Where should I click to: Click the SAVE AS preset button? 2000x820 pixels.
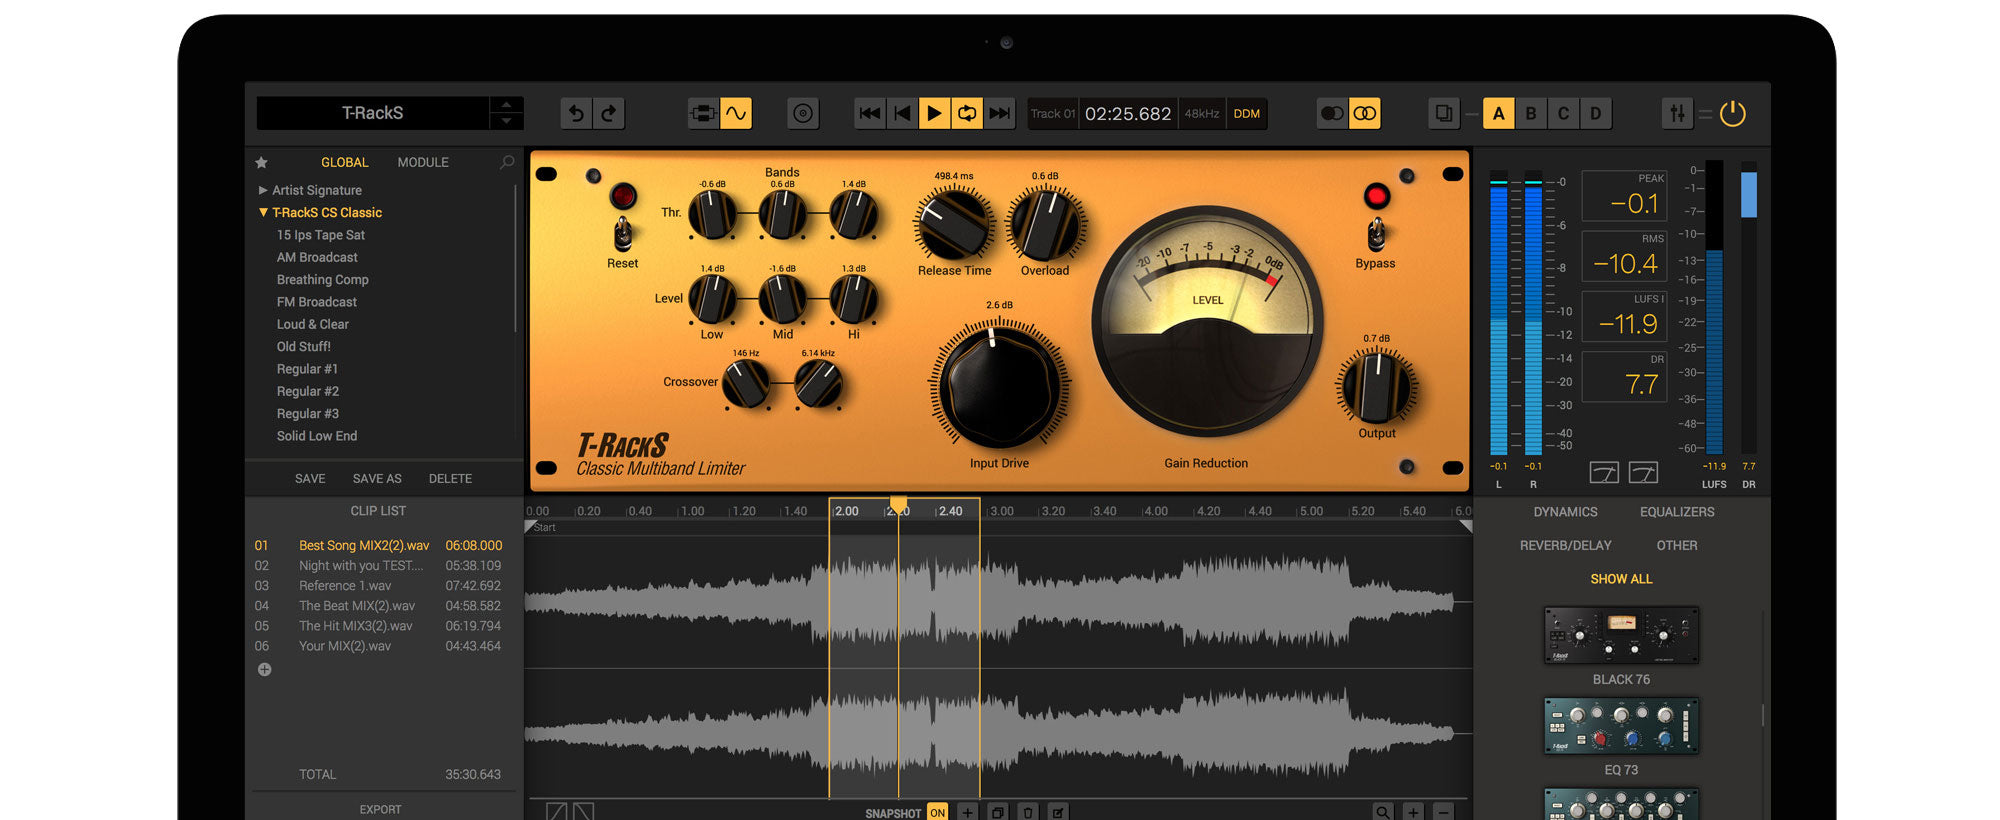[x=377, y=479]
